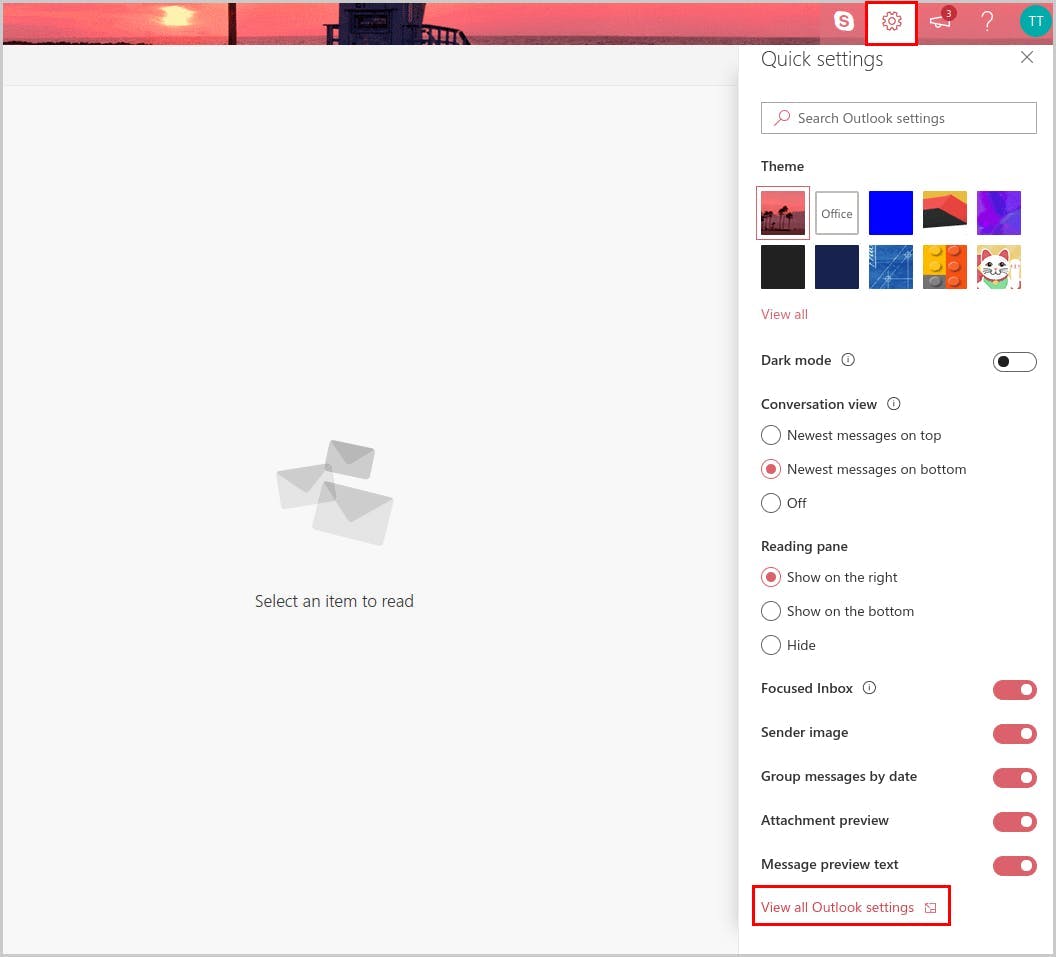Click the Focused Inbox info icon
The height and width of the screenshot is (957, 1056).
click(869, 688)
